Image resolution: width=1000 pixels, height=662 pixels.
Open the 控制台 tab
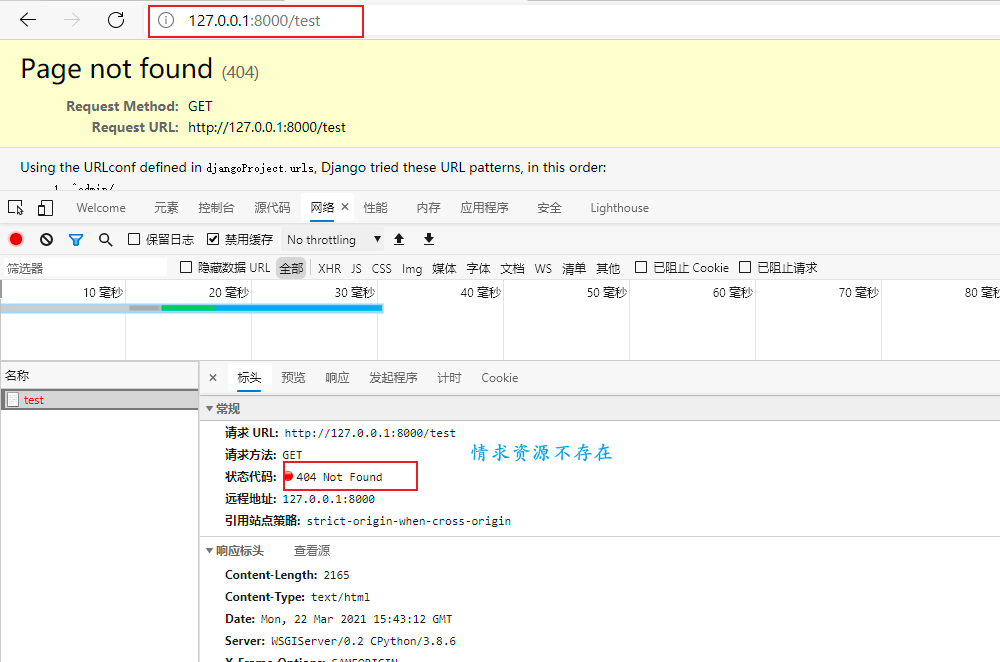pyautogui.click(x=216, y=208)
